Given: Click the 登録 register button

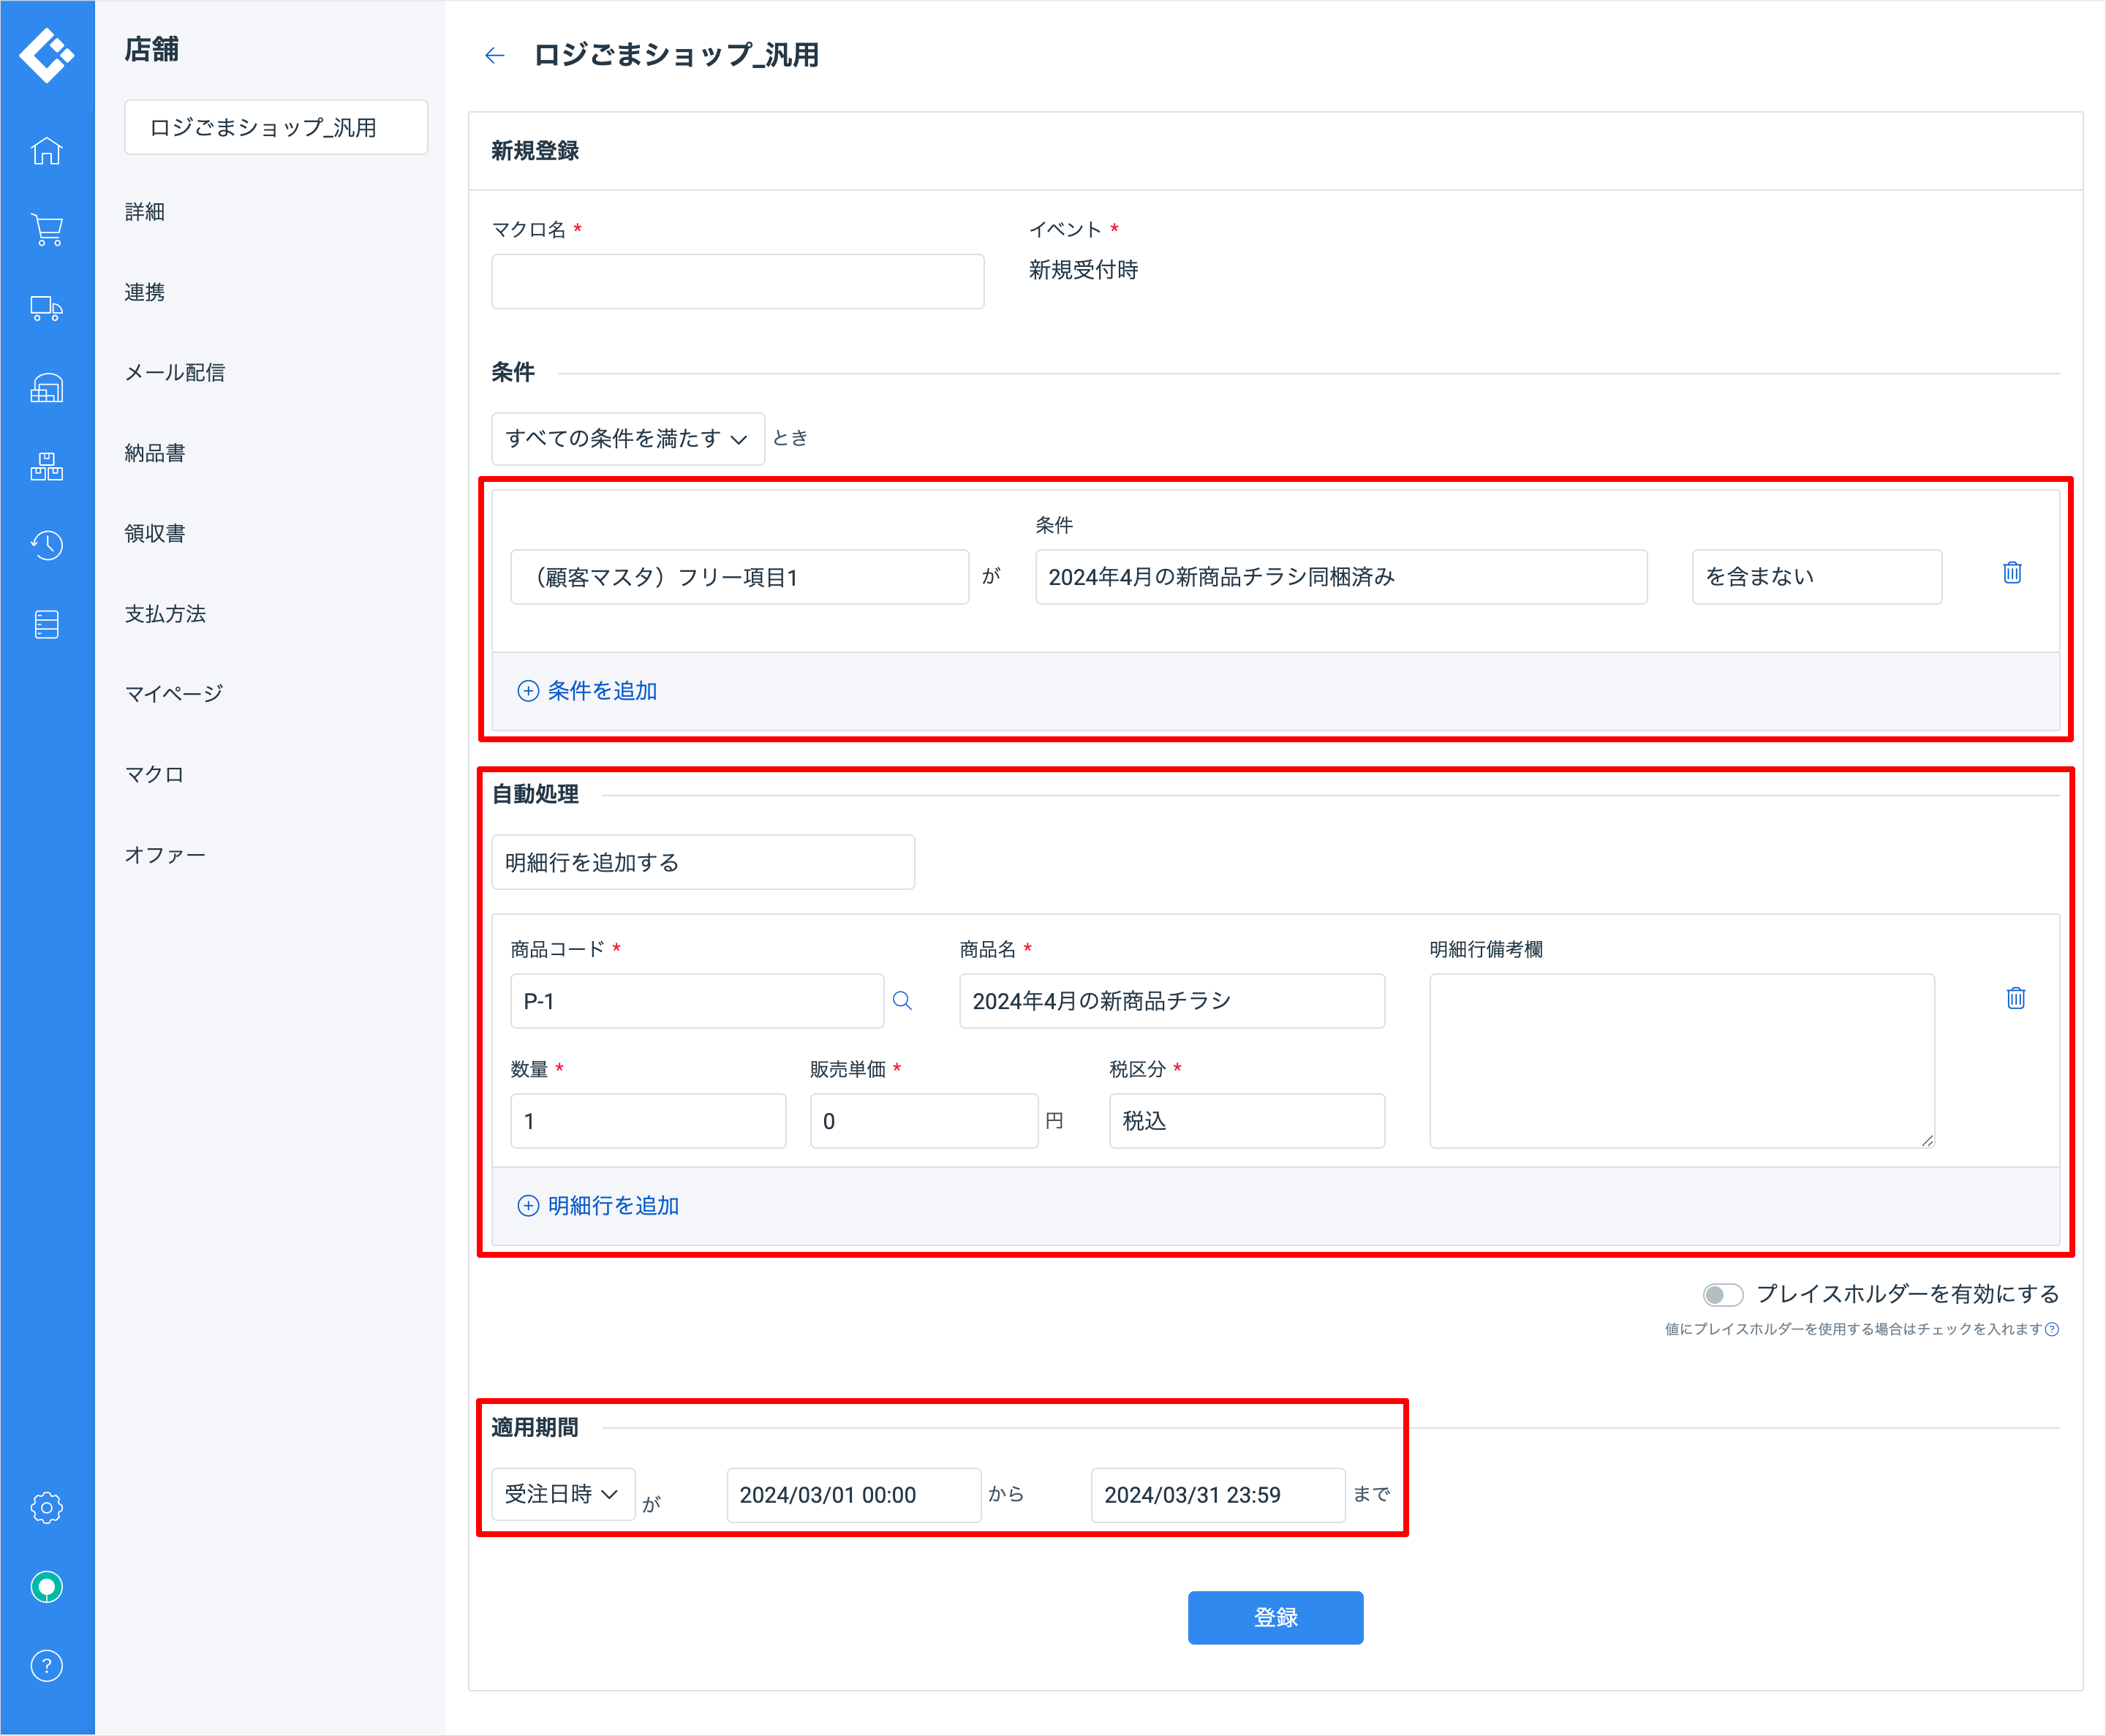Looking at the screenshot, I should click(x=1275, y=1617).
